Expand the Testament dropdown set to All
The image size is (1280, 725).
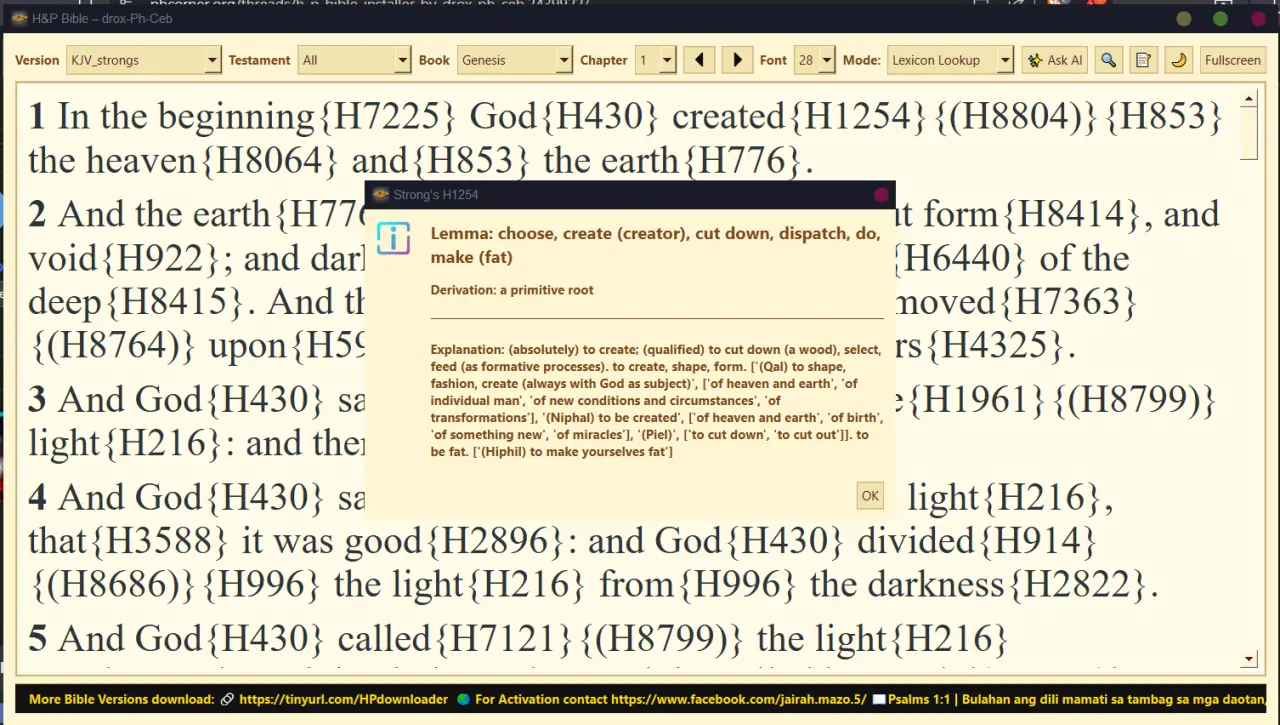pyautogui.click(x=355, y=60)
